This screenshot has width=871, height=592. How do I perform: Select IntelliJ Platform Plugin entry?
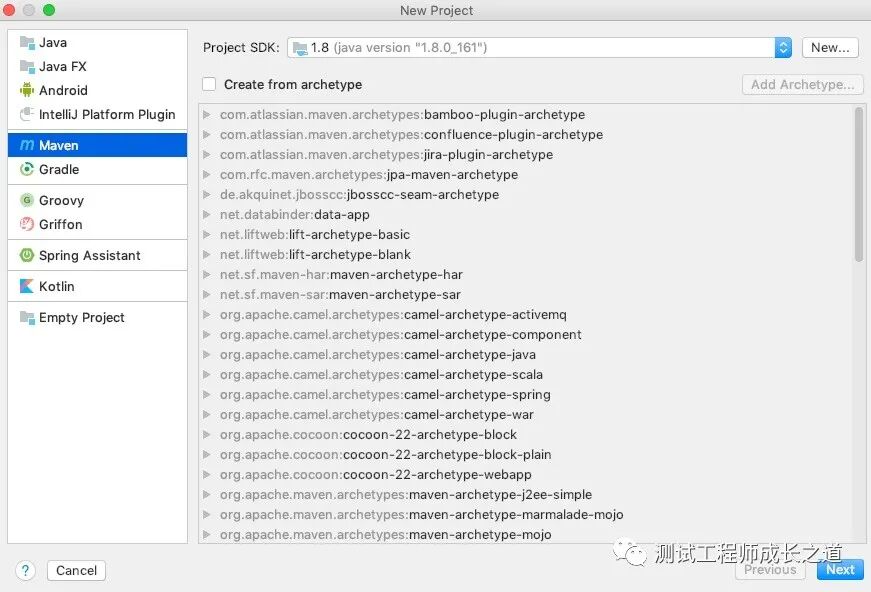[x=97, y=114]
